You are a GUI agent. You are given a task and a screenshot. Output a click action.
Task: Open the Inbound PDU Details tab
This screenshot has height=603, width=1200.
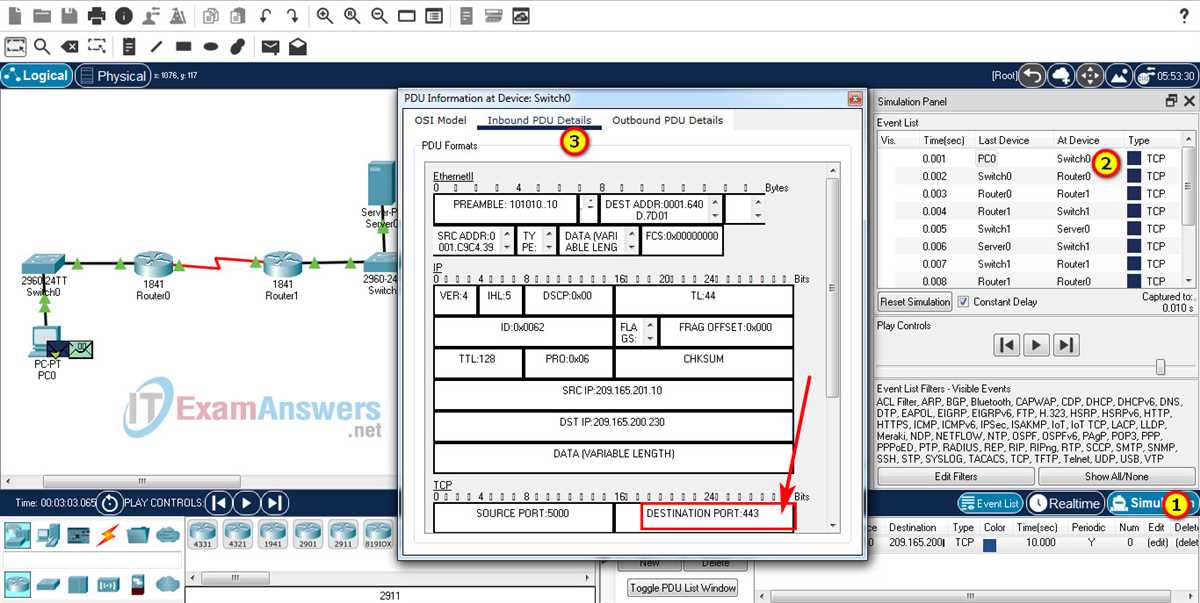539,120
